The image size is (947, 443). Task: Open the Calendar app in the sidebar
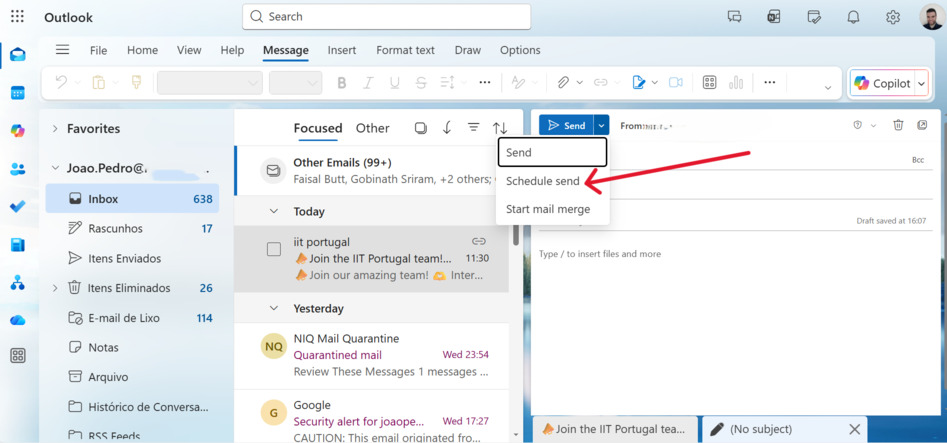pyautogui.click(x=18, y=92)
